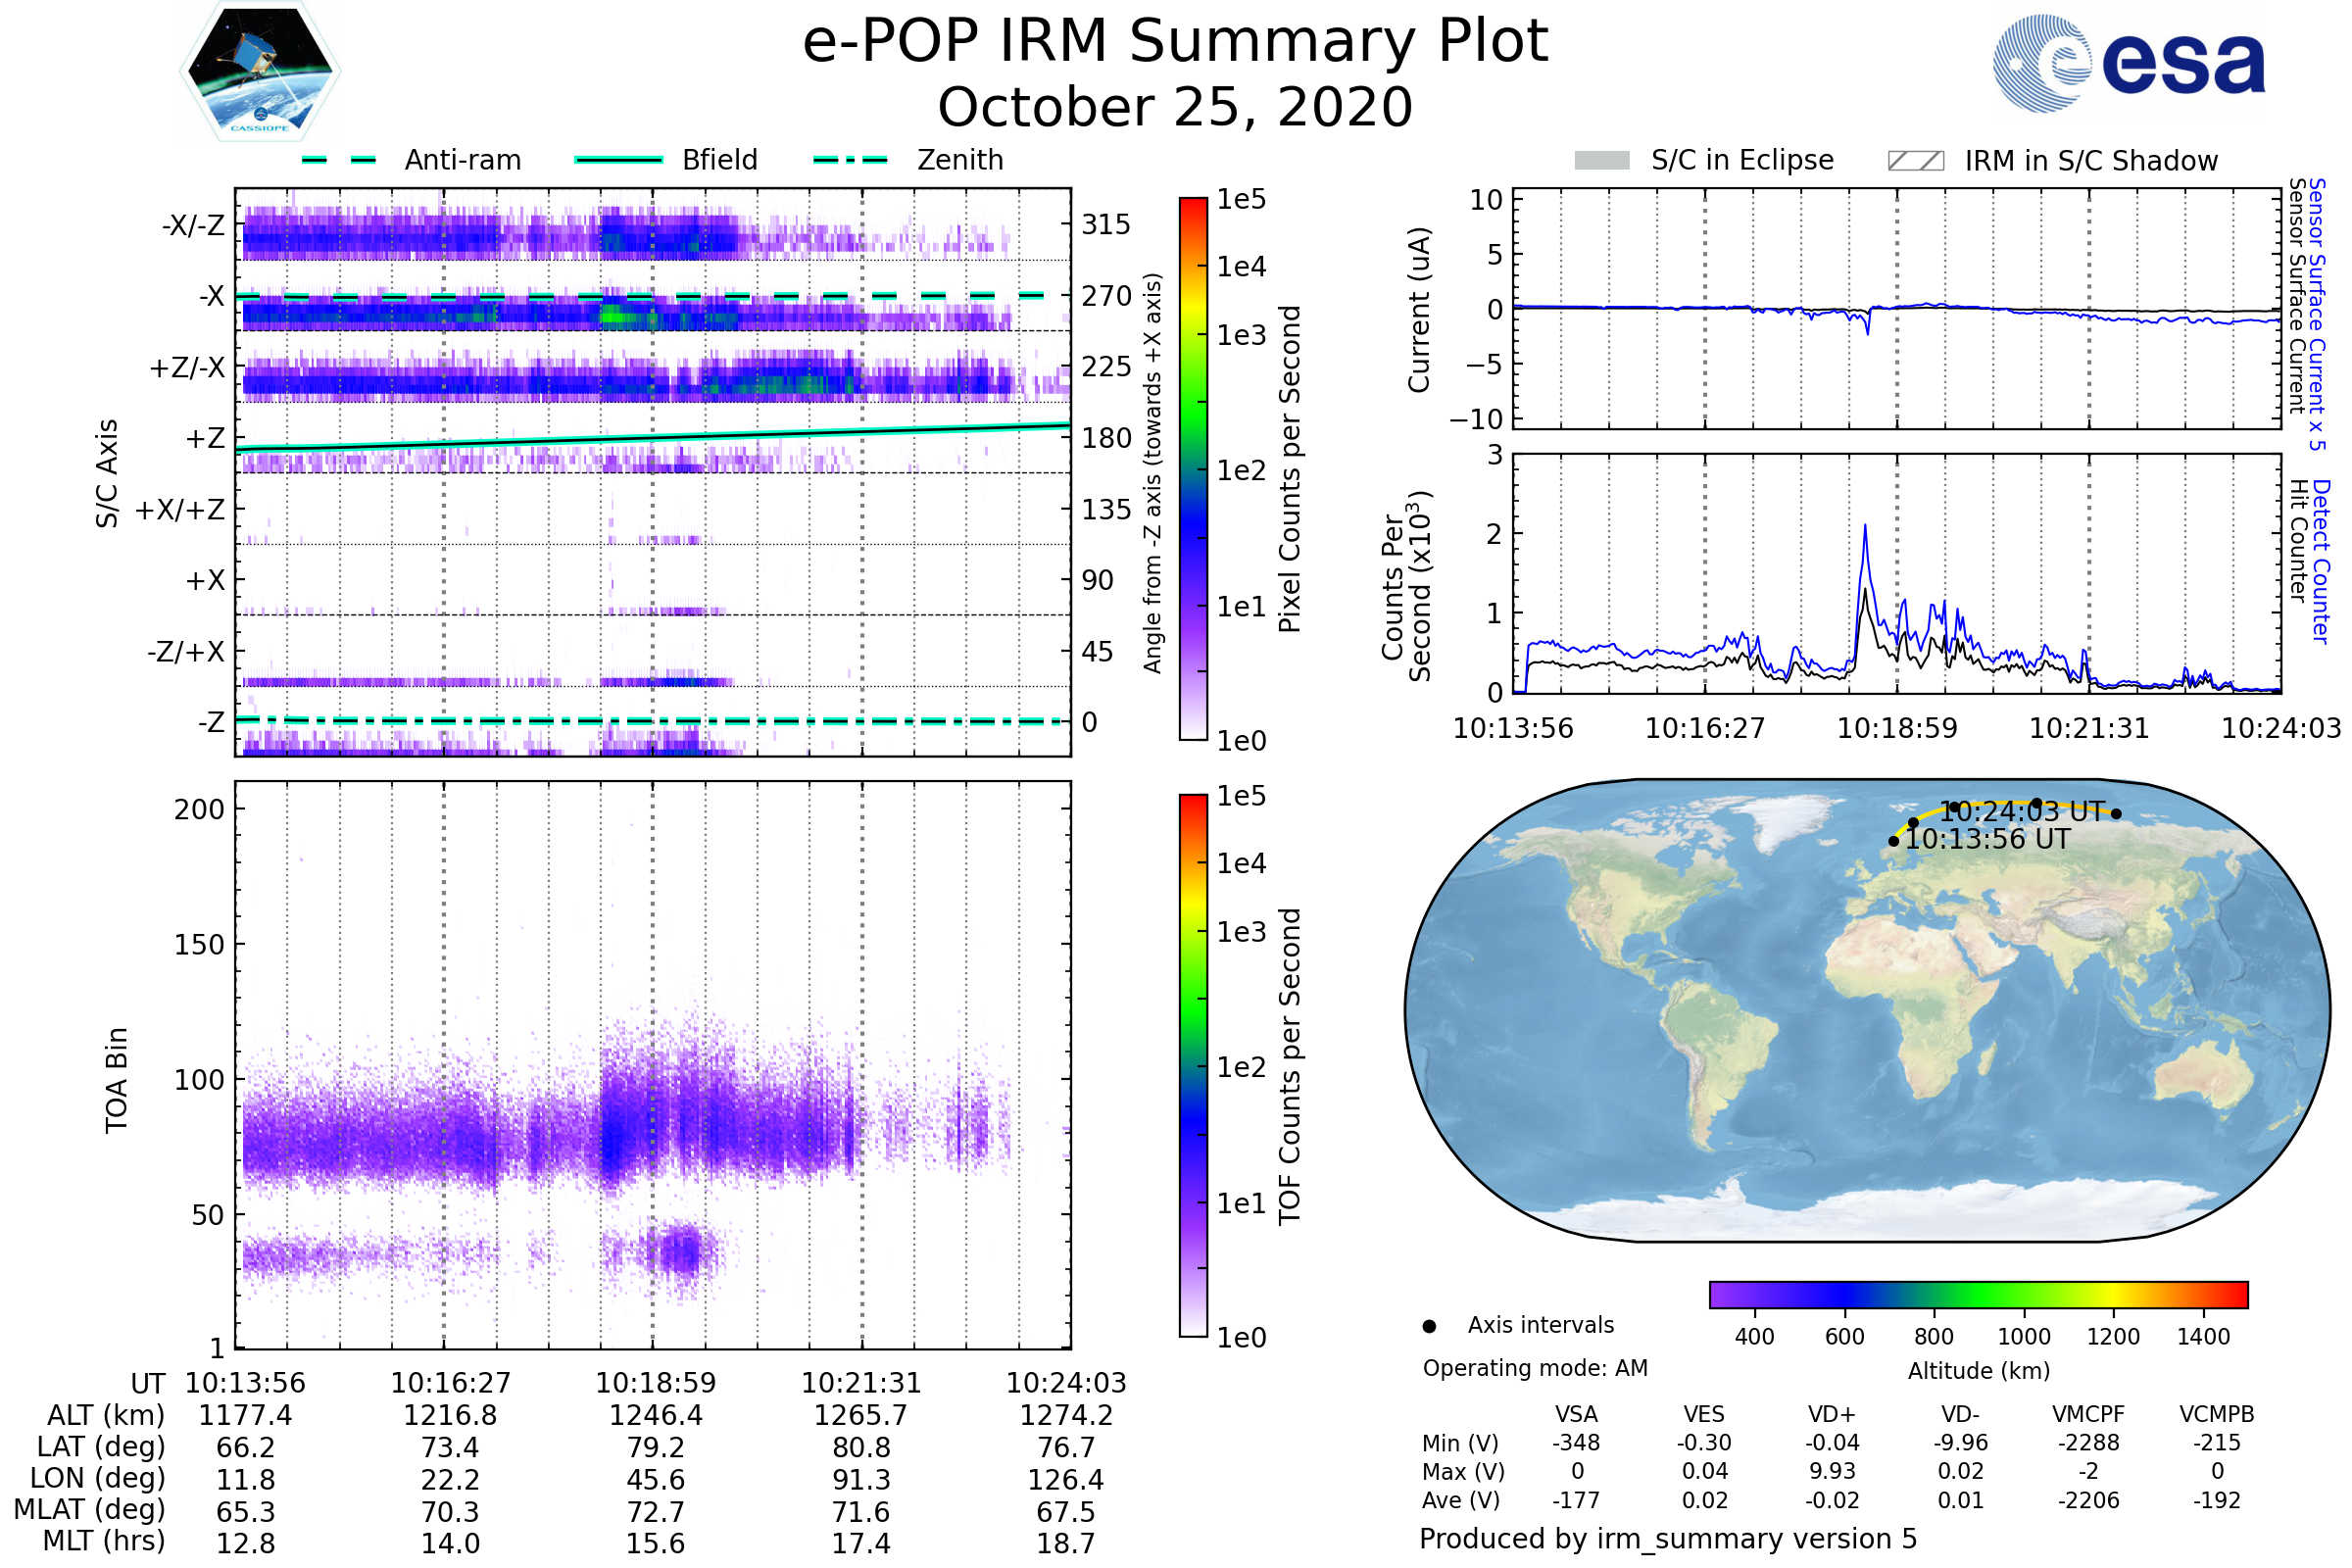This screenshot has width=2352, height=1568.
Task: Click the Pixel Counts per Second colorbar
Action: [1194, 468]
